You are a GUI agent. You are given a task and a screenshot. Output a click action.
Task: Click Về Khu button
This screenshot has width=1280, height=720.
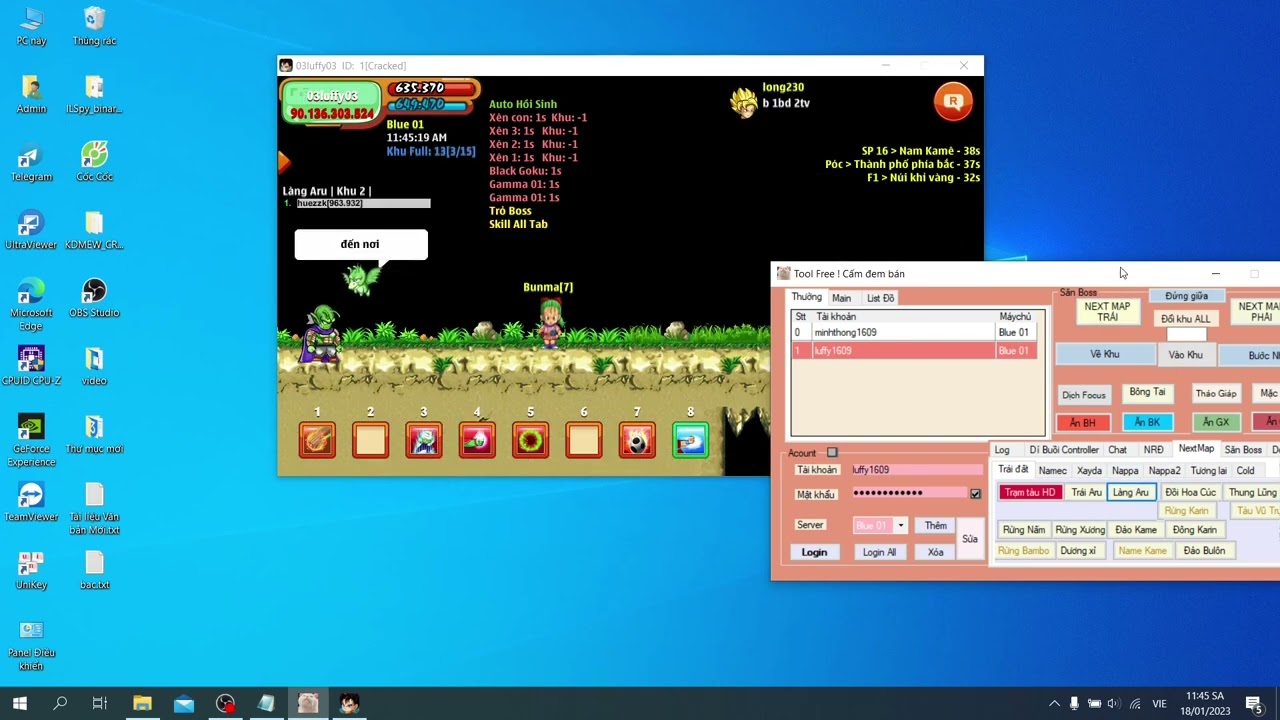(x=1104, y=354)
